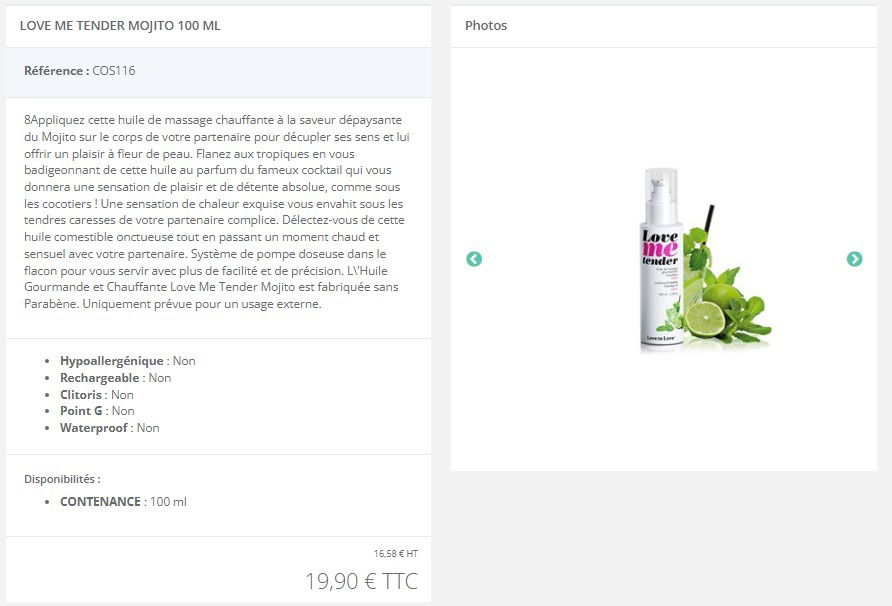Click the Point G attribute line
Image resolution: width=892 pixels, height=606 pixels.
click(x=97, y=411)
